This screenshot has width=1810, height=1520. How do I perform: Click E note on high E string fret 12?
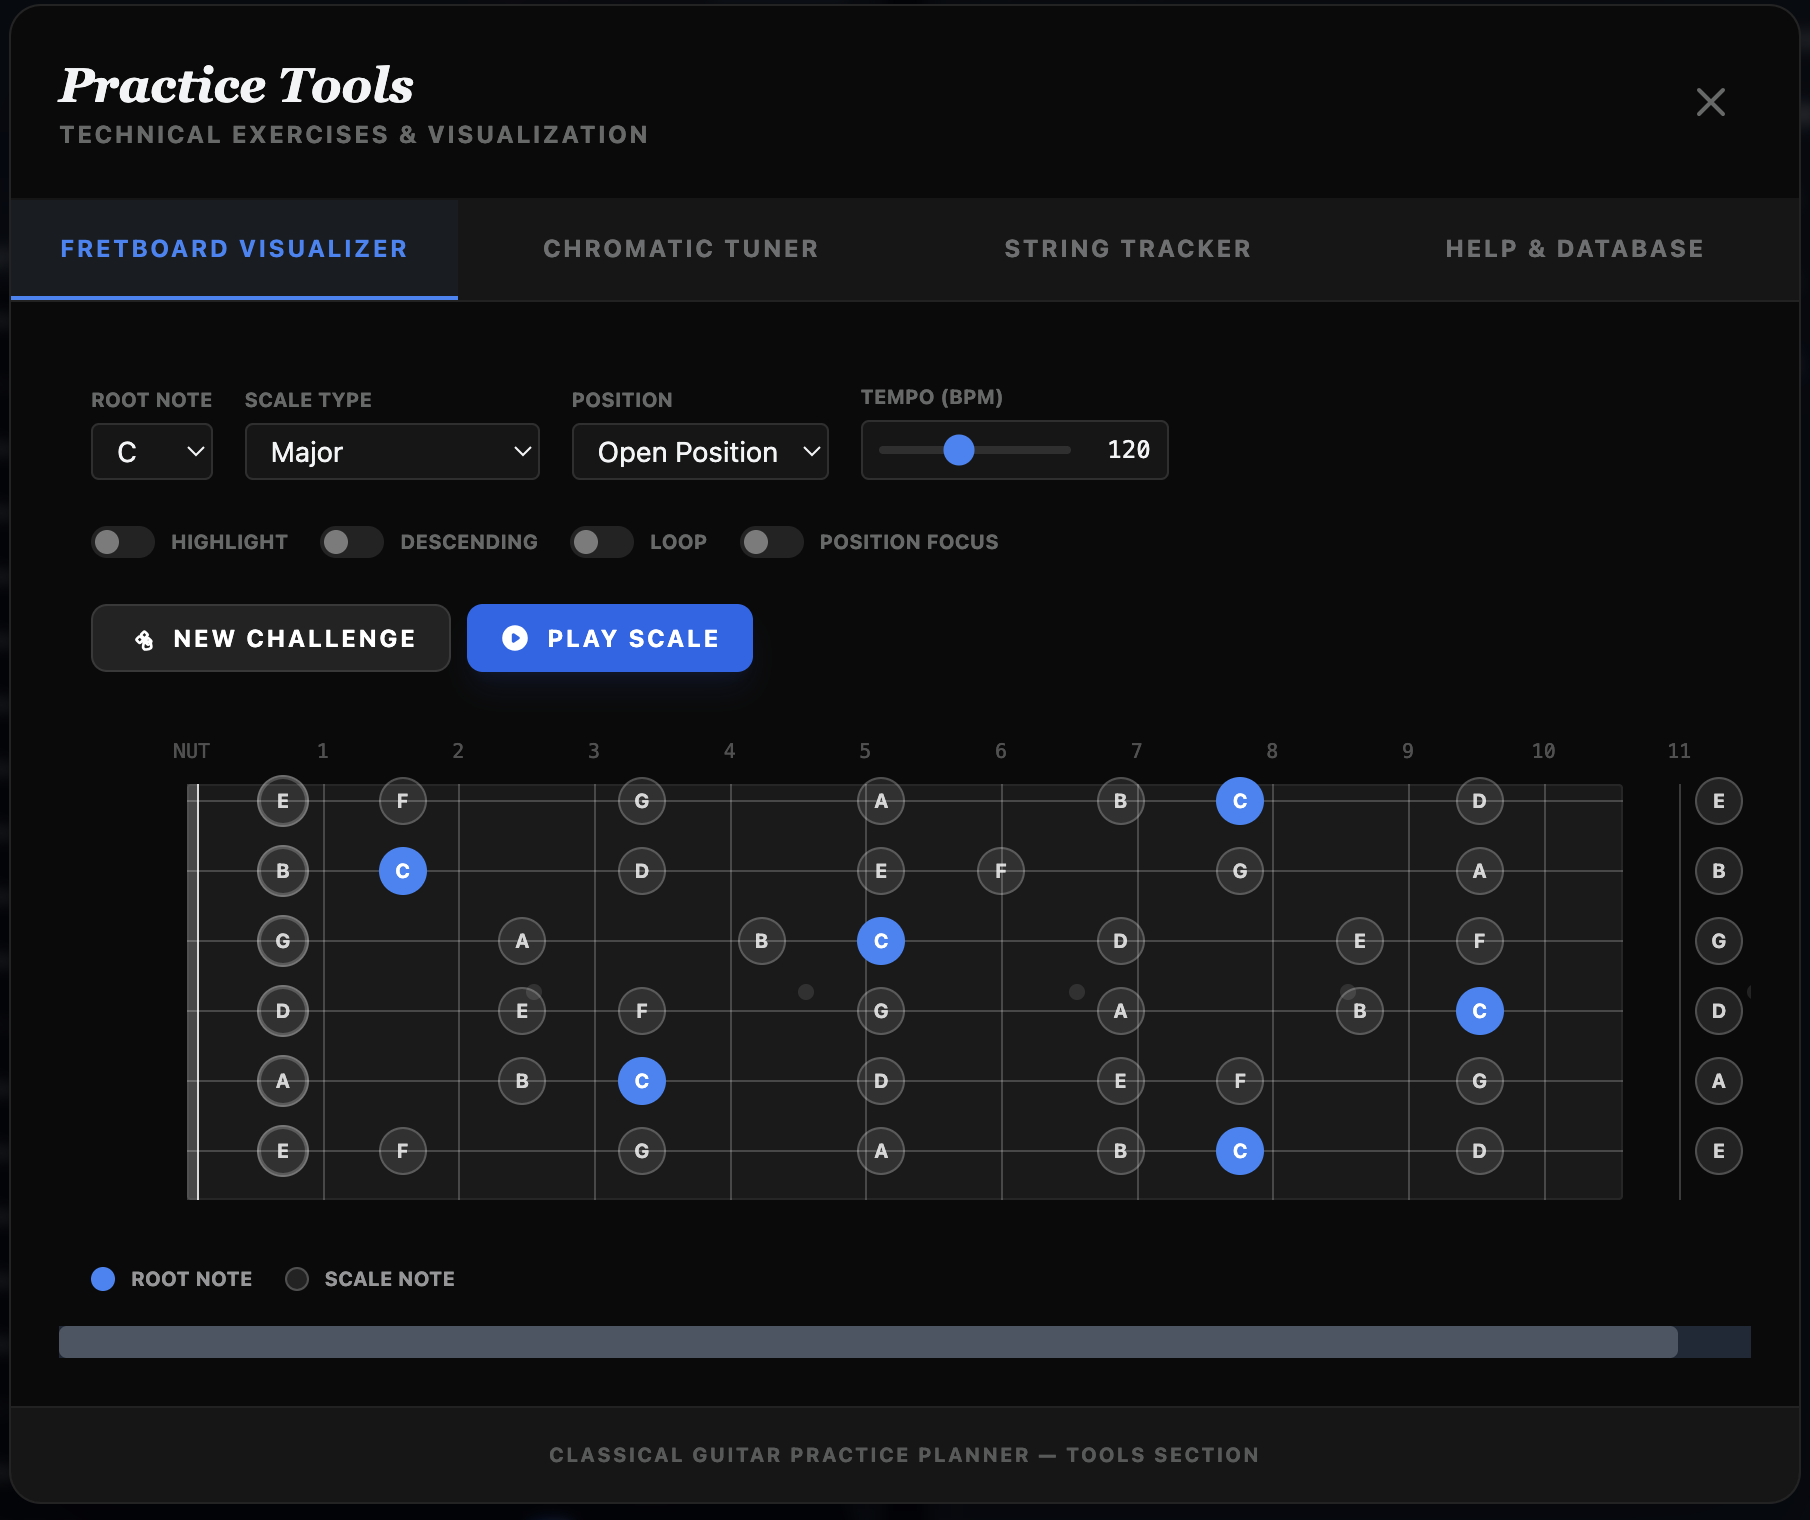pos(1719,801)
